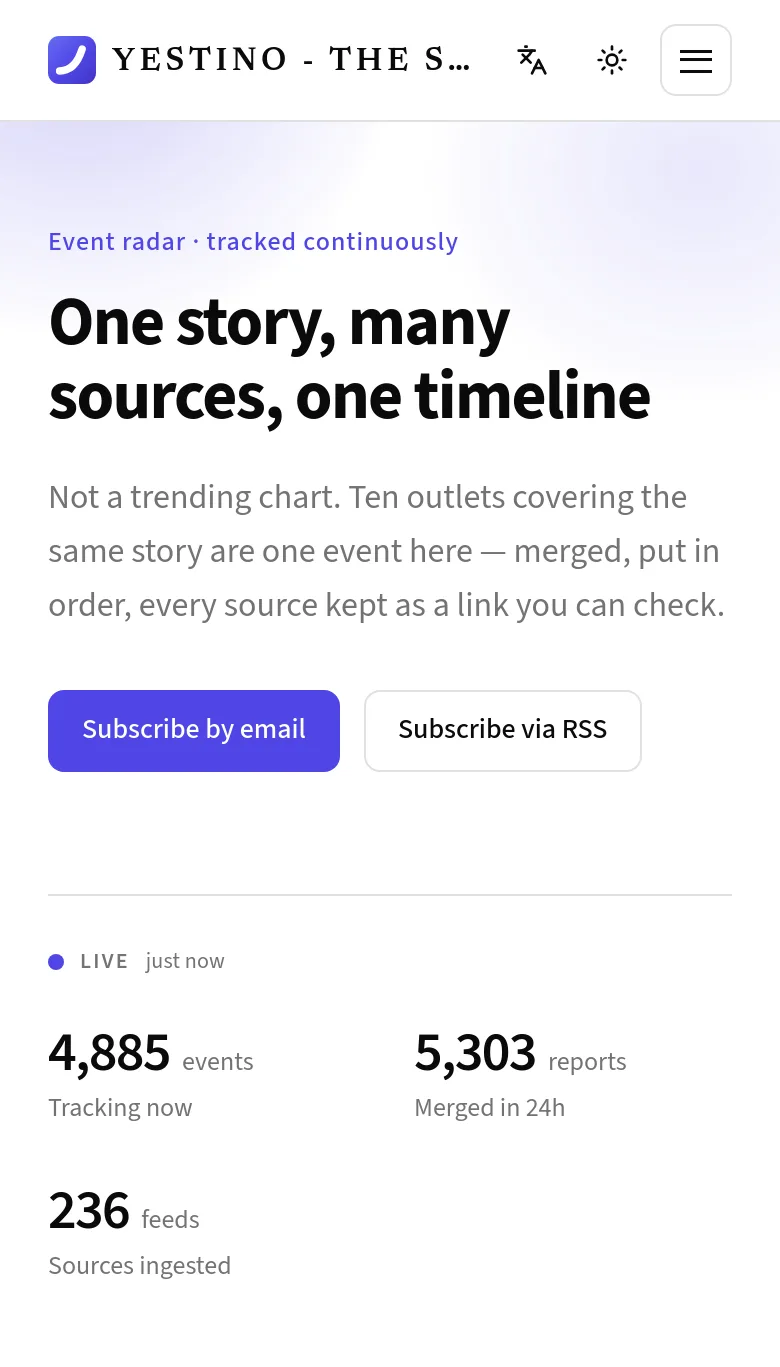Screen dimensions: 780x1367
Task: Click the Event radar tagline text
Action: point(253,242)
